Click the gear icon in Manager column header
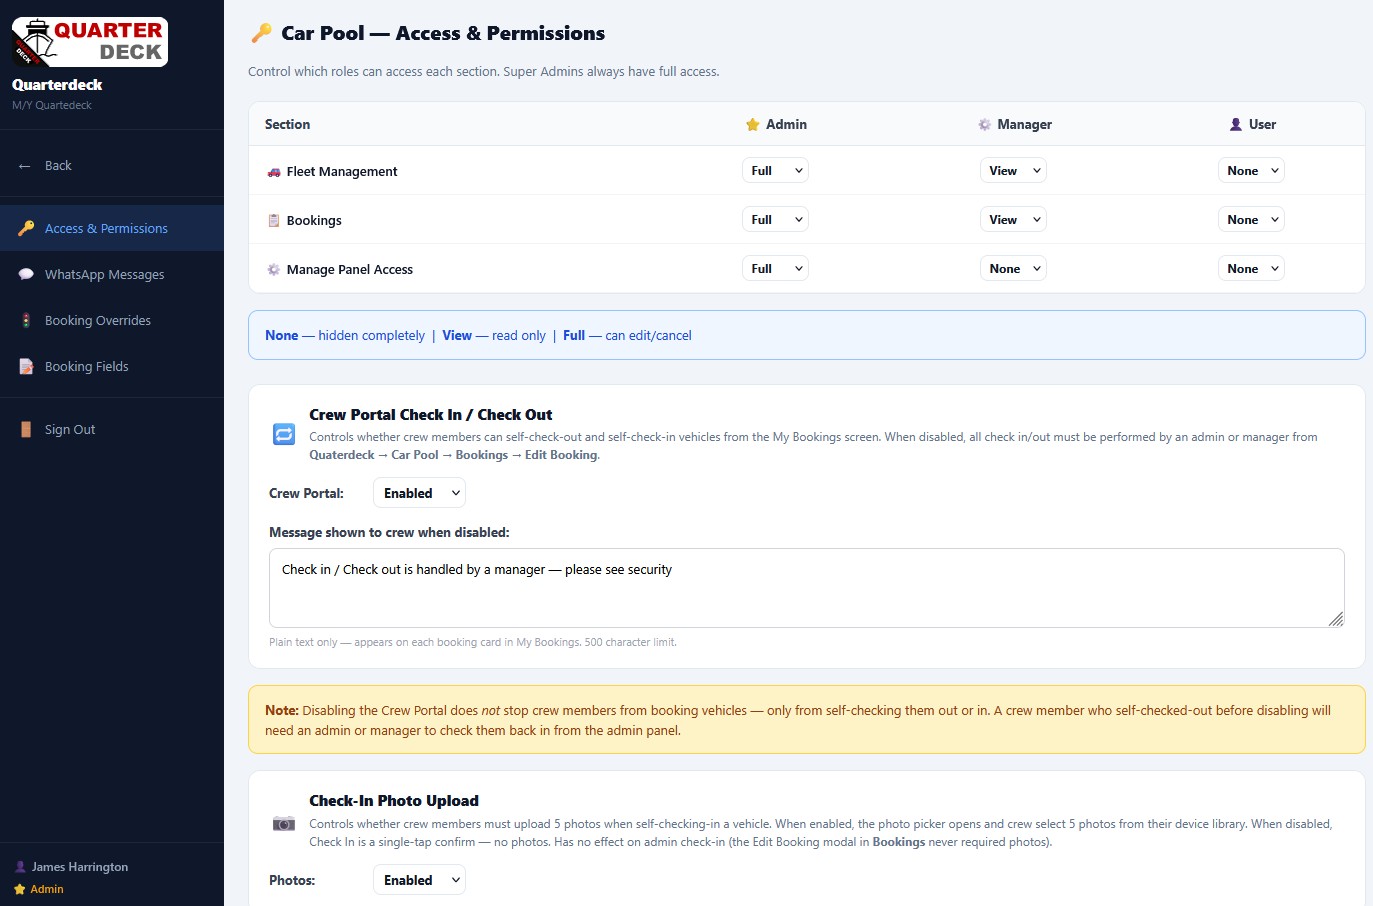This screenshot has width=1373, height=906. pos(985,125)
